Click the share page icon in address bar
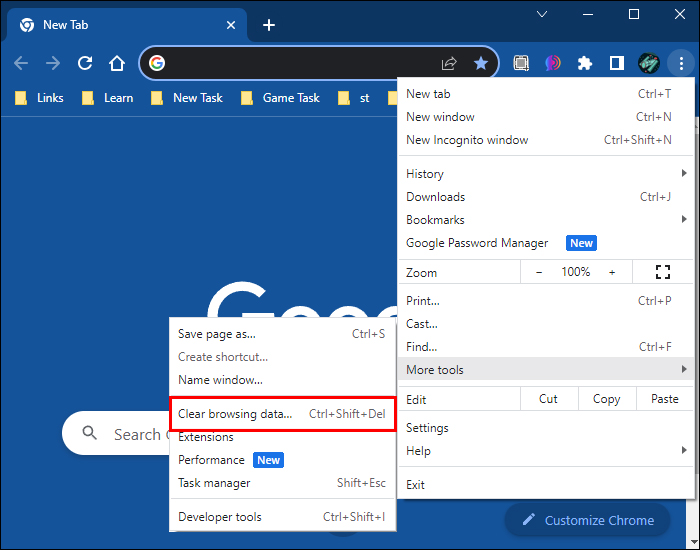 click(449, 63)
